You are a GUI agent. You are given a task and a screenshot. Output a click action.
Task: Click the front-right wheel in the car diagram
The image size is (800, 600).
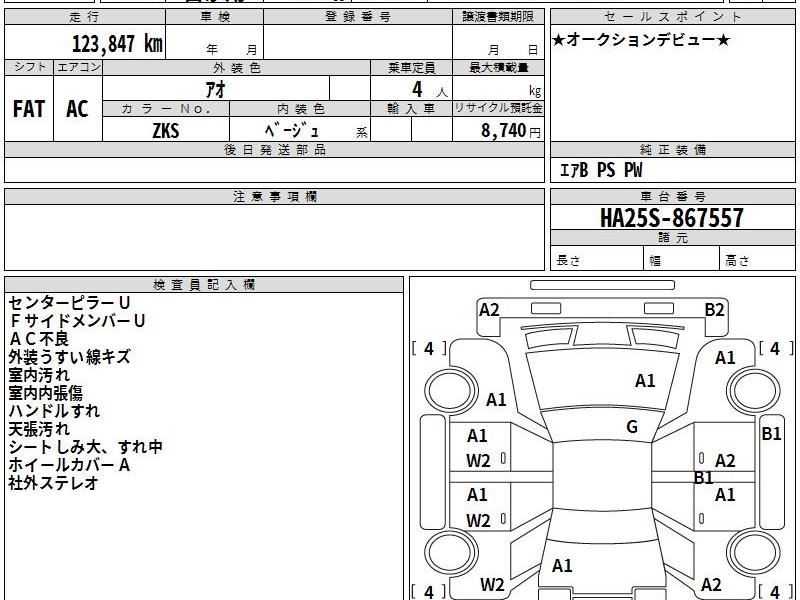[754, 391]
